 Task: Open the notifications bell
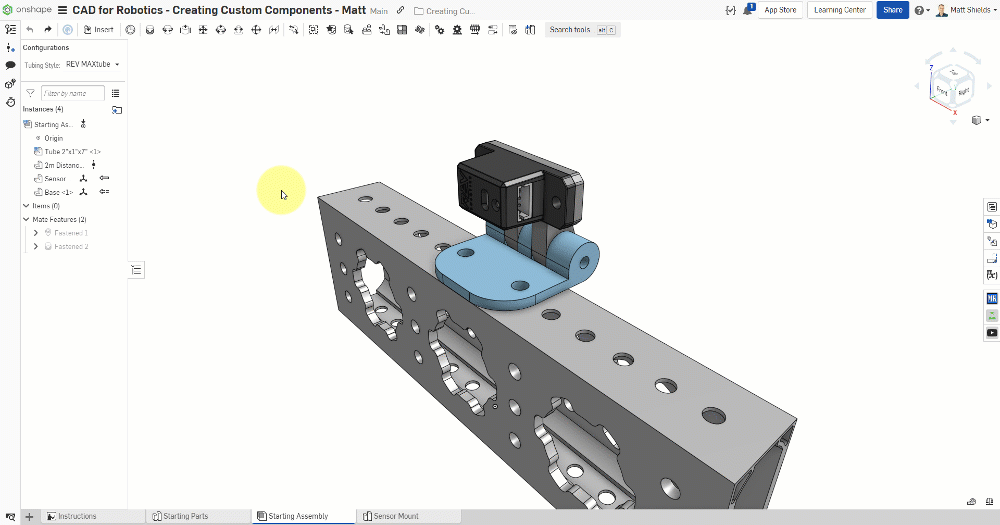(x=748, y=10)
